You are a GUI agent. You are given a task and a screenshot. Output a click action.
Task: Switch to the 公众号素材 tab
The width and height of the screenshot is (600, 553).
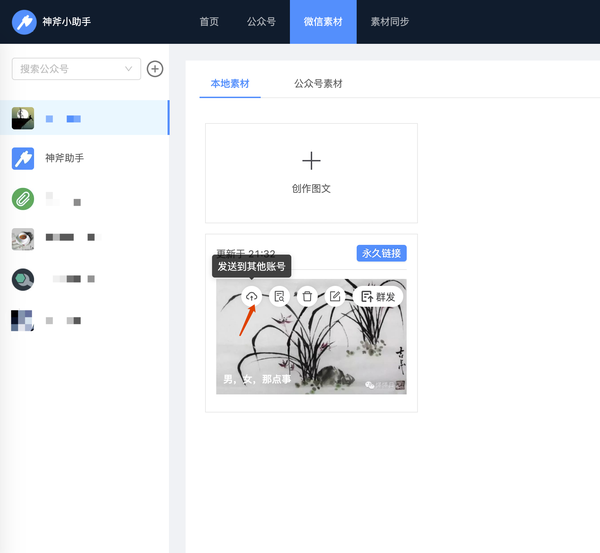318,84
